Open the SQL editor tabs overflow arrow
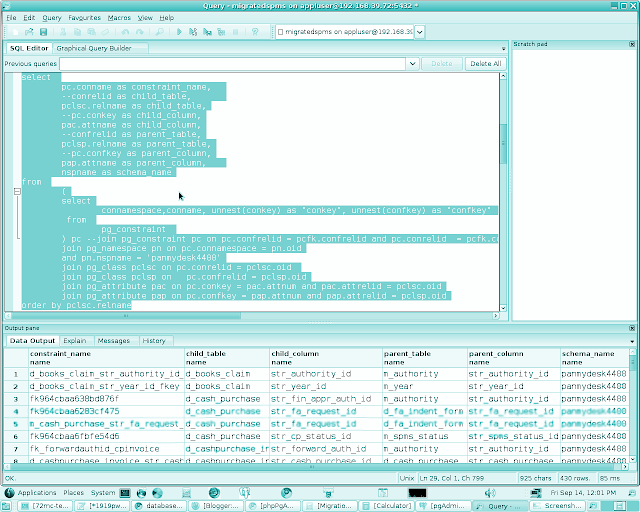This screenshot has width=640, height=512. [503, 49]
